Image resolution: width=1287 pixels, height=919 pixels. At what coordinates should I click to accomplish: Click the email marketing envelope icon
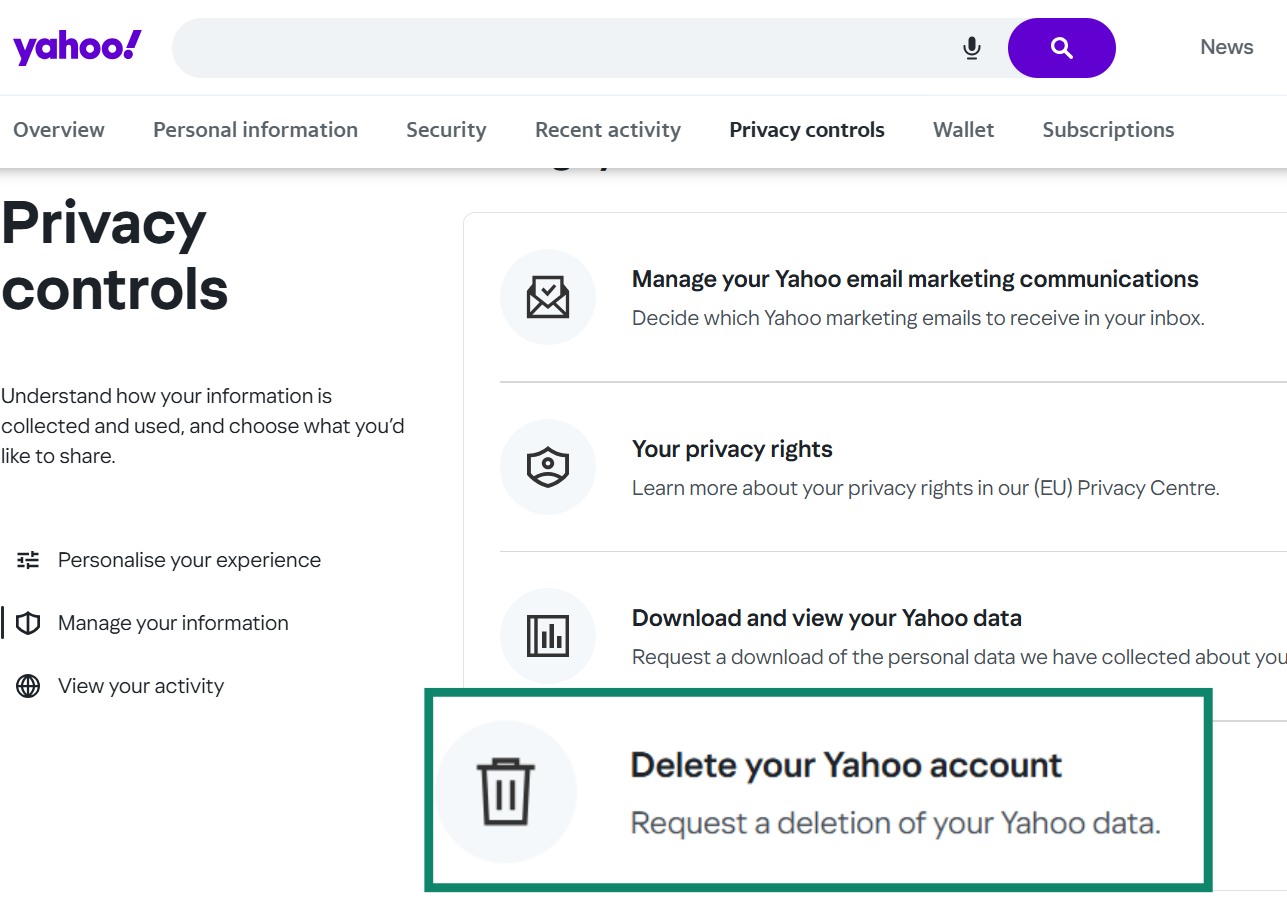click(x=547, y=297)
